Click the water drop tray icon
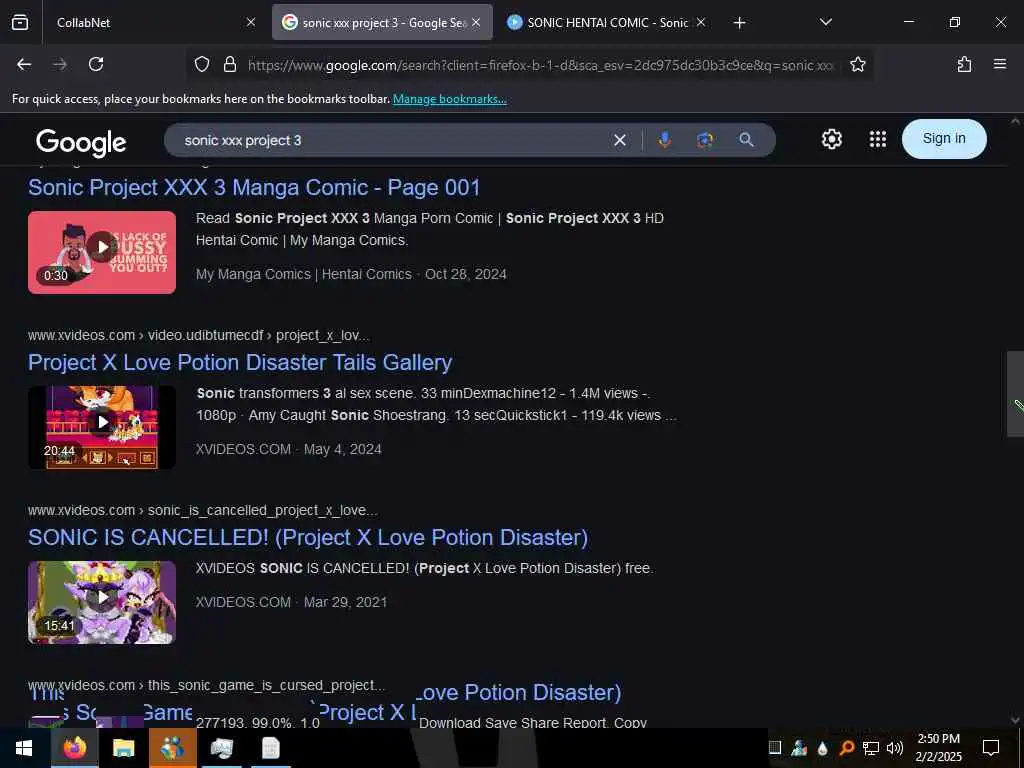 822,748
